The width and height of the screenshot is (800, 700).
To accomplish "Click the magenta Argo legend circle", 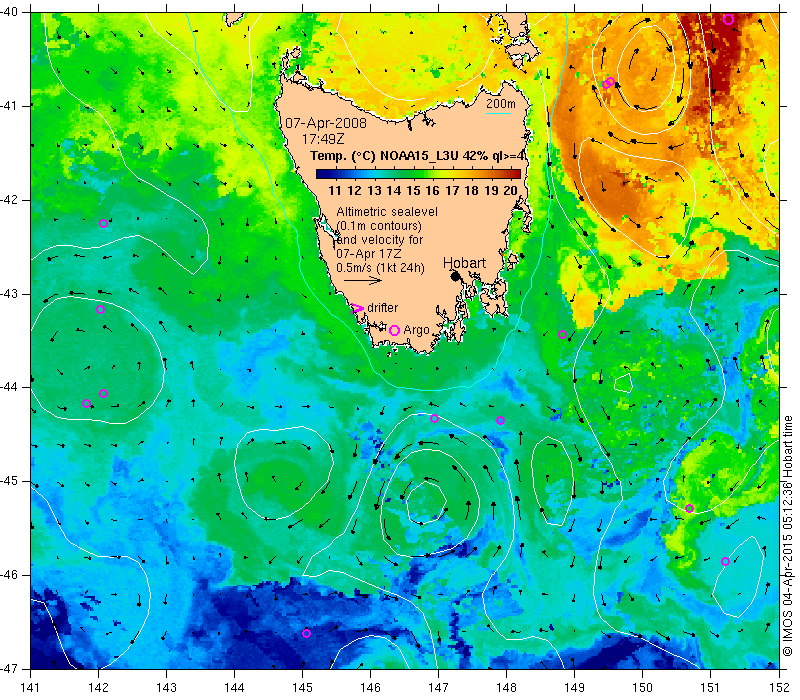I will click(394, 330).
